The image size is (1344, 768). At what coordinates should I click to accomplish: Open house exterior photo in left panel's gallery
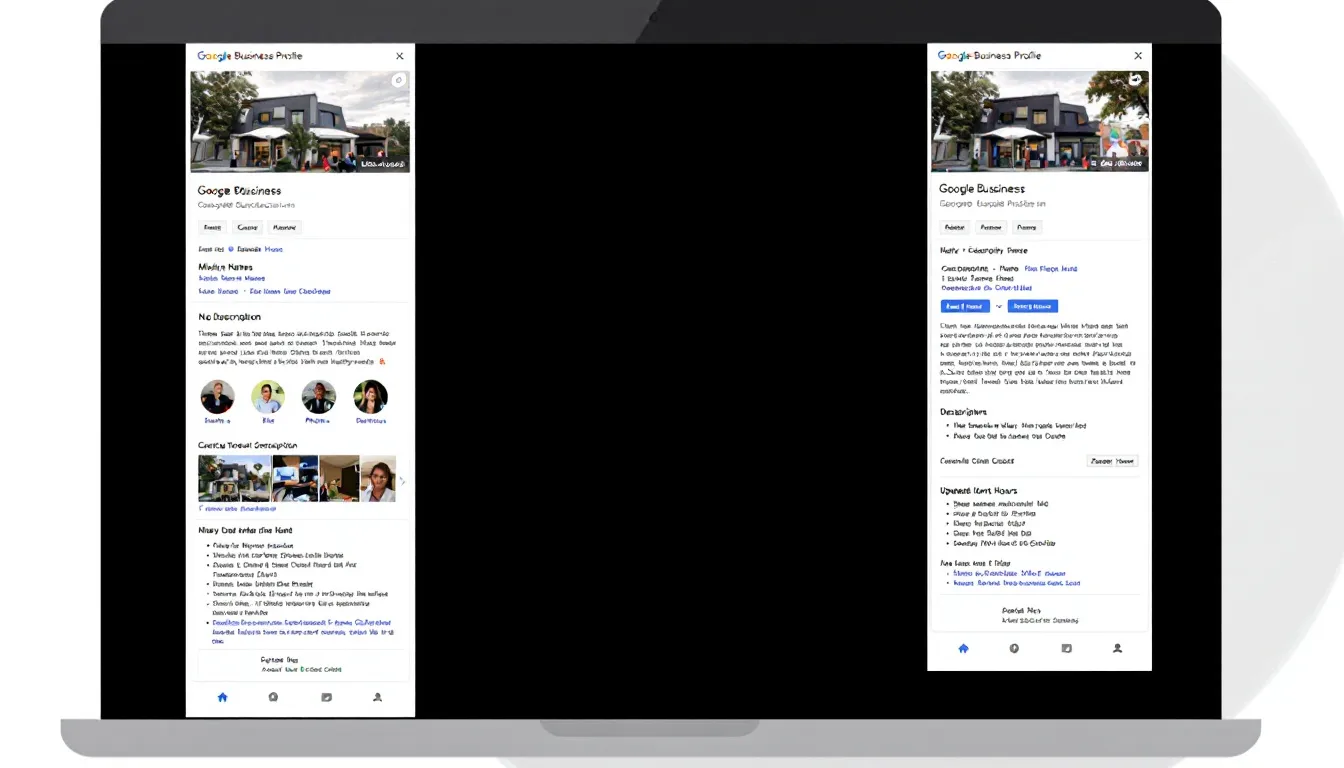(x=234, y=478)
